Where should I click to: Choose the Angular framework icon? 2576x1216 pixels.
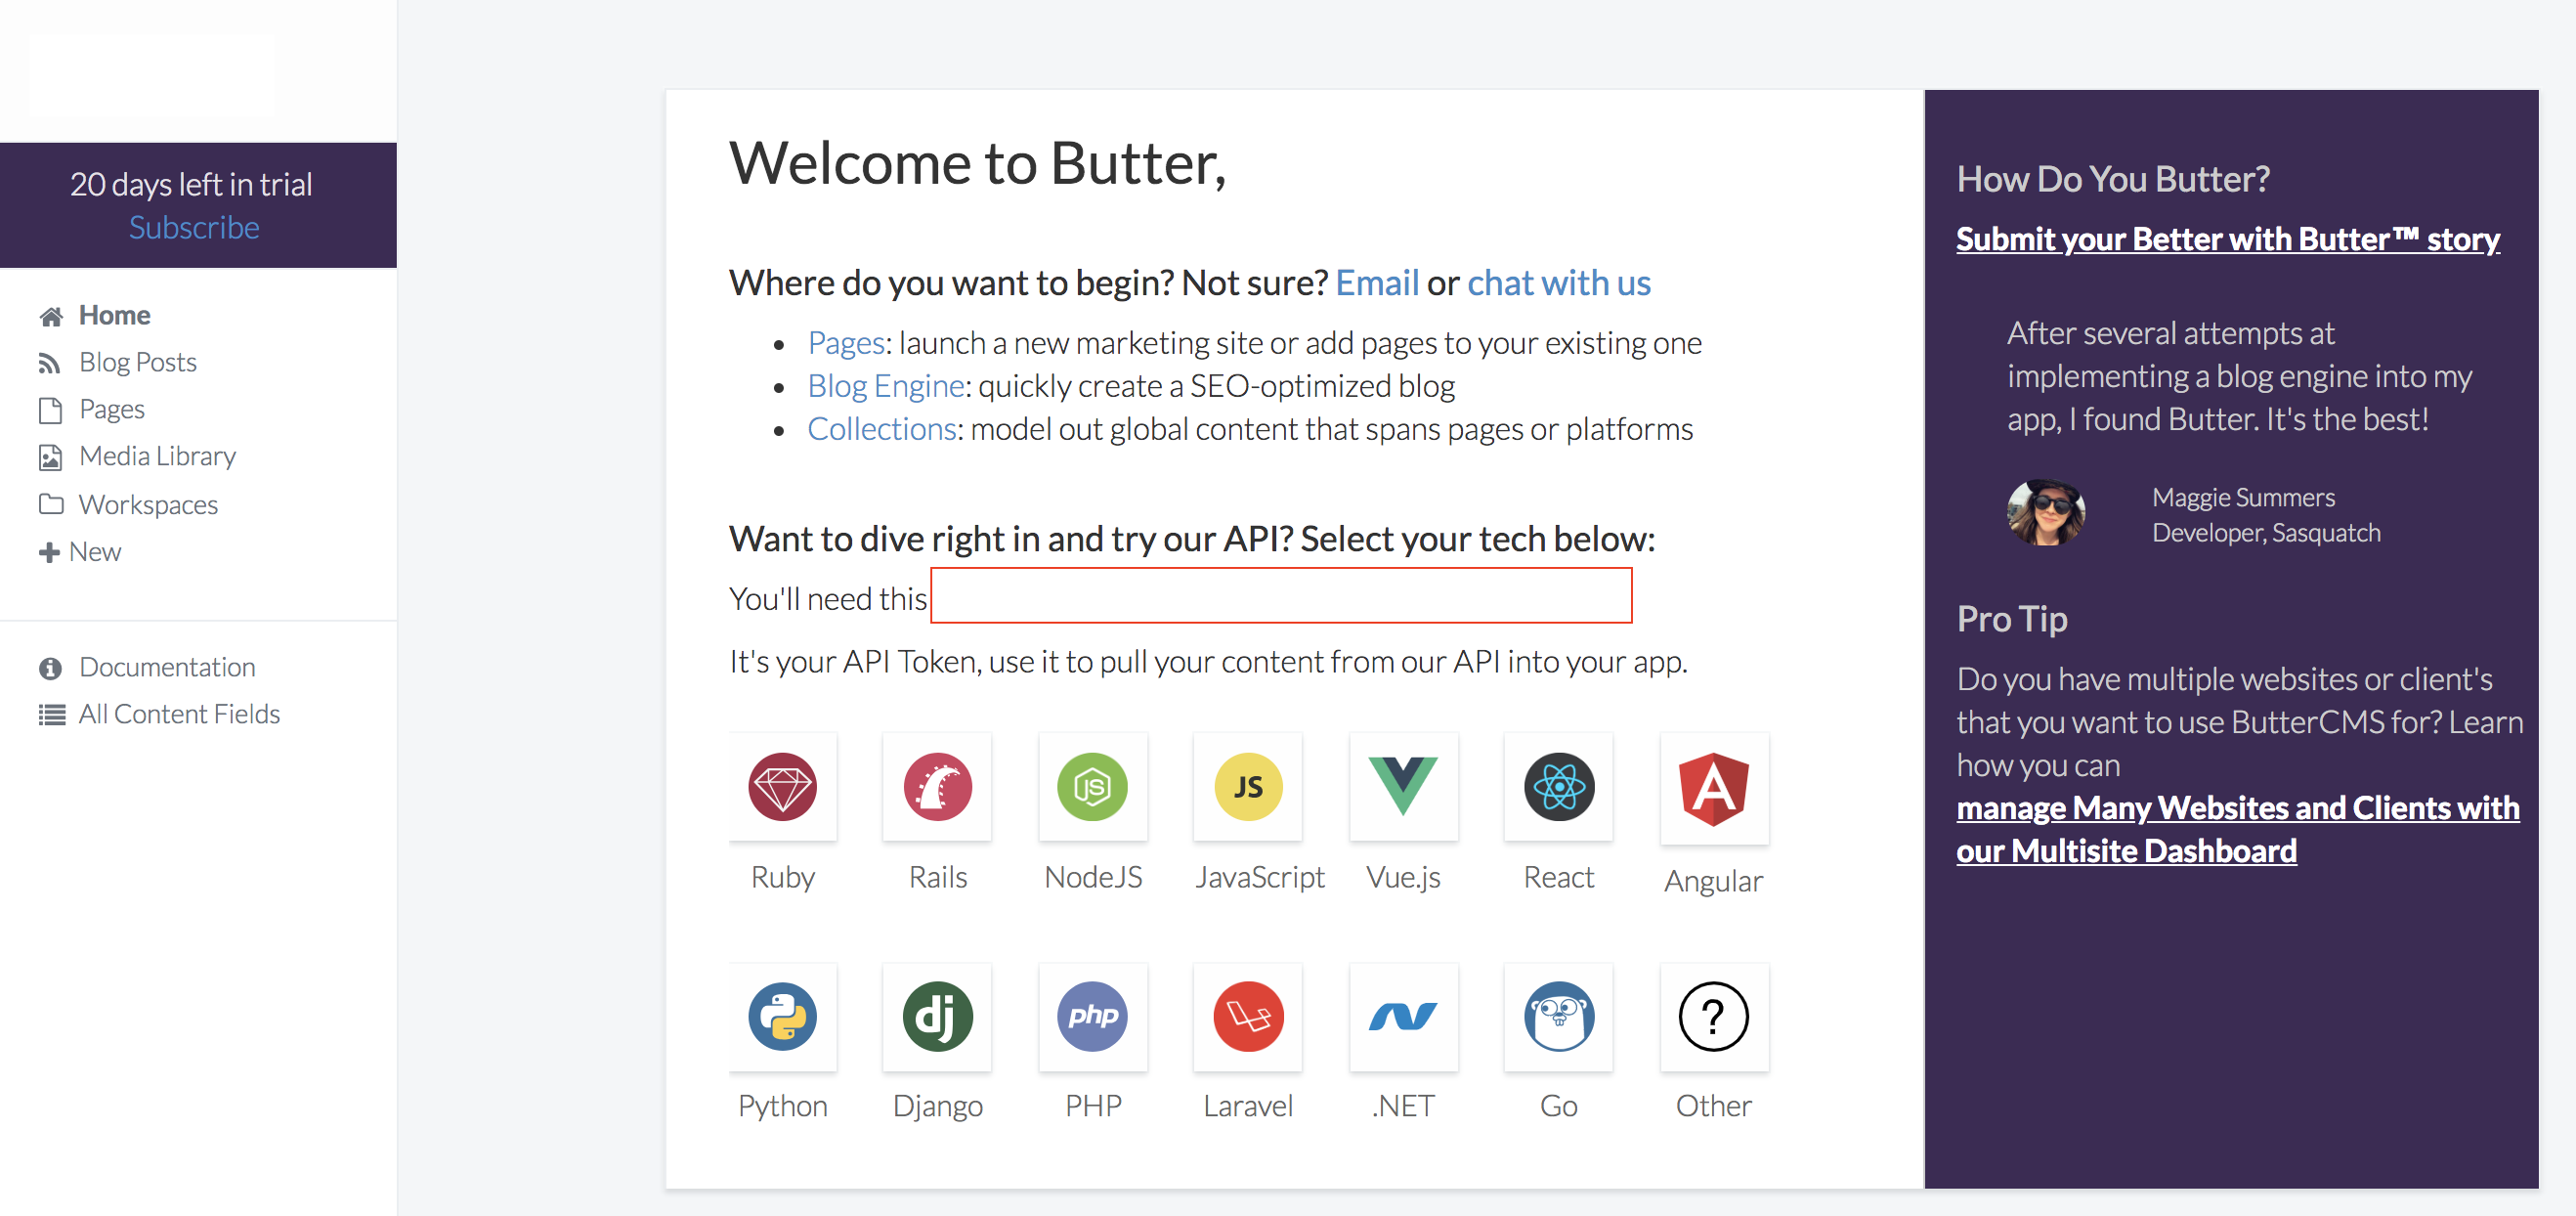pos(1713,787)
